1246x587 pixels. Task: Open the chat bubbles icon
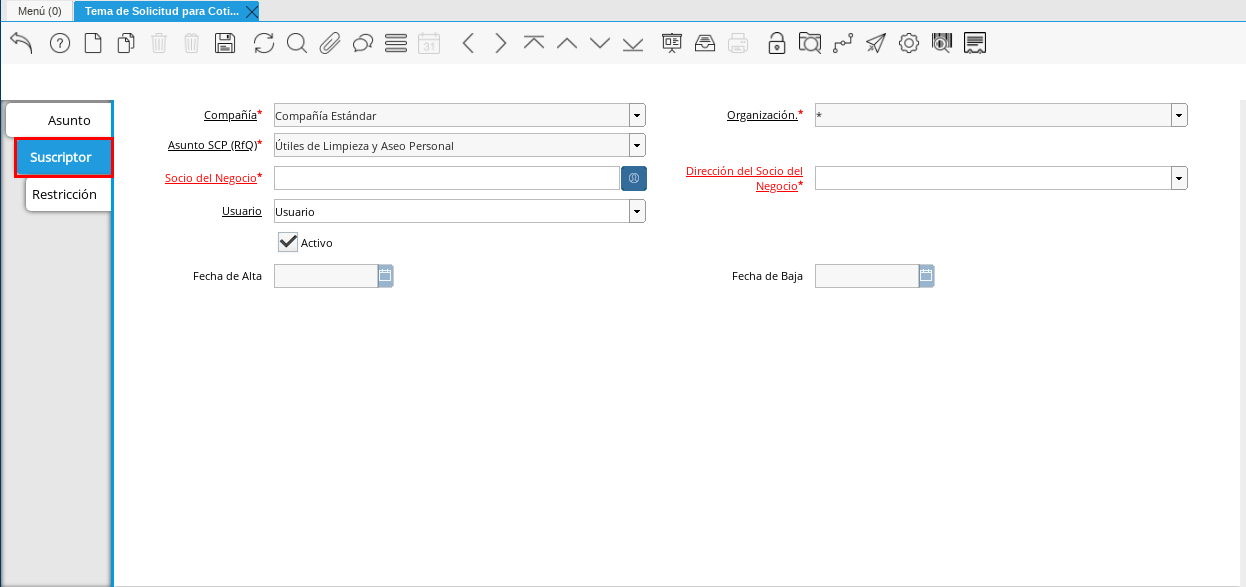363,43
